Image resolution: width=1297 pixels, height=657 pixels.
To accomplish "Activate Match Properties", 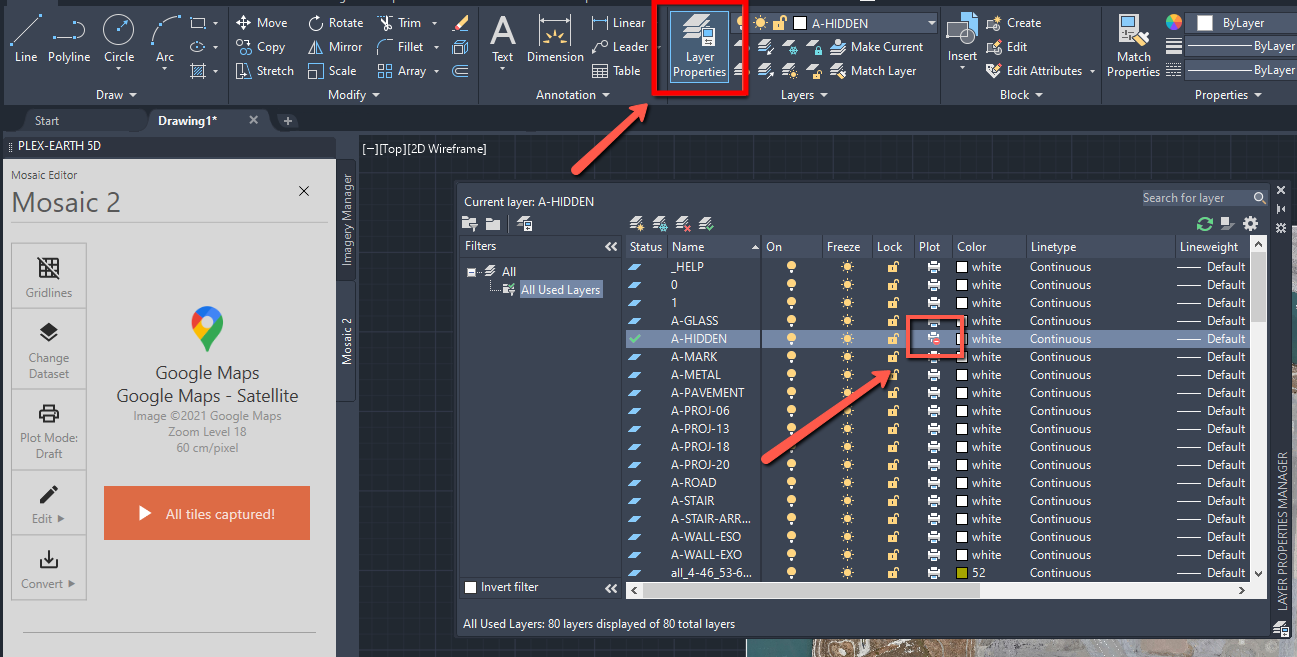I will [1134, 46].
